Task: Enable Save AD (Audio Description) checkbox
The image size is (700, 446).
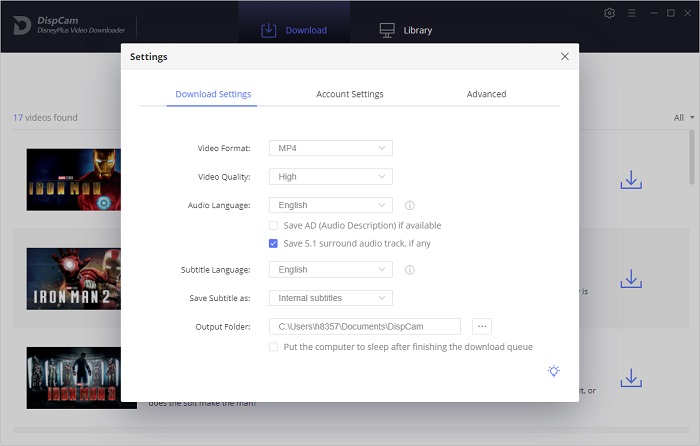Action: point(274,226)
